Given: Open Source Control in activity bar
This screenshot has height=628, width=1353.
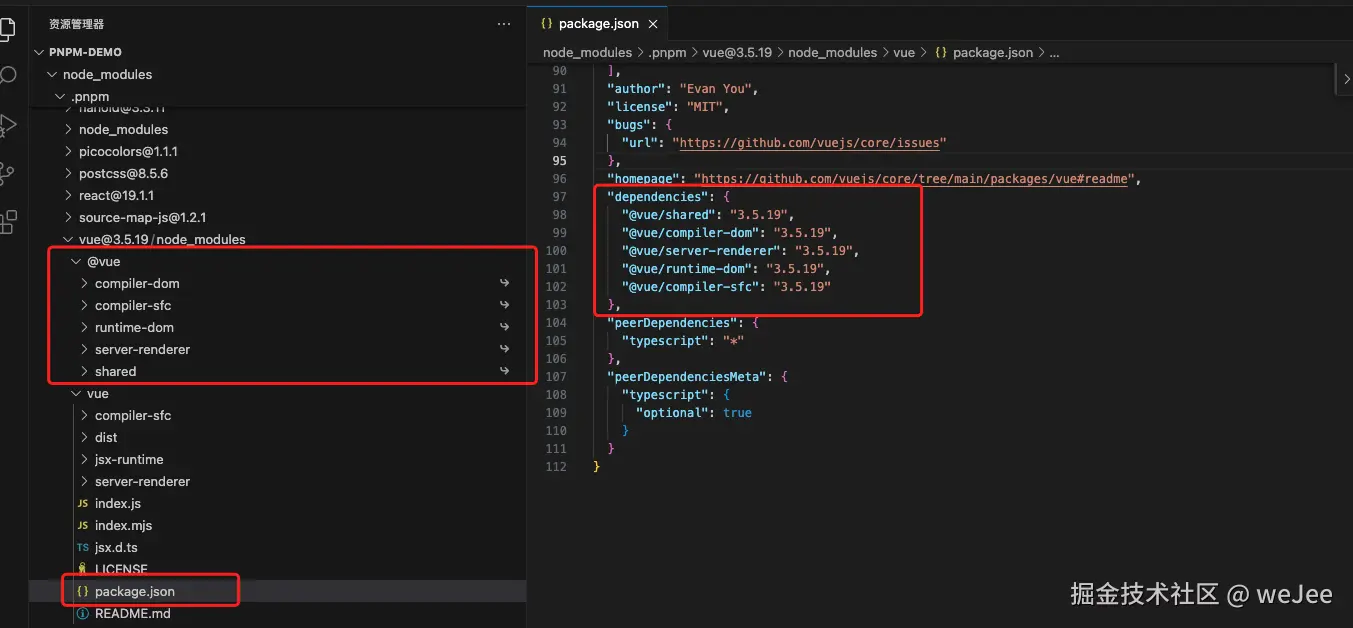Looking at the screenshot, I should coord(7,173).
